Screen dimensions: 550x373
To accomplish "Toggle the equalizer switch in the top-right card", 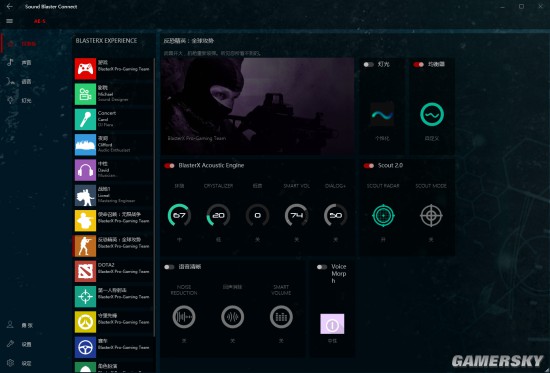I will pyautogui.click(x=418, y=65).
